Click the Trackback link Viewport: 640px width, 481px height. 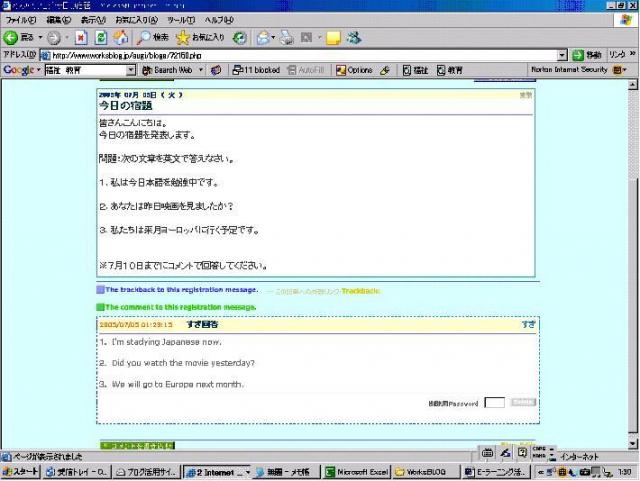point(360,291)
